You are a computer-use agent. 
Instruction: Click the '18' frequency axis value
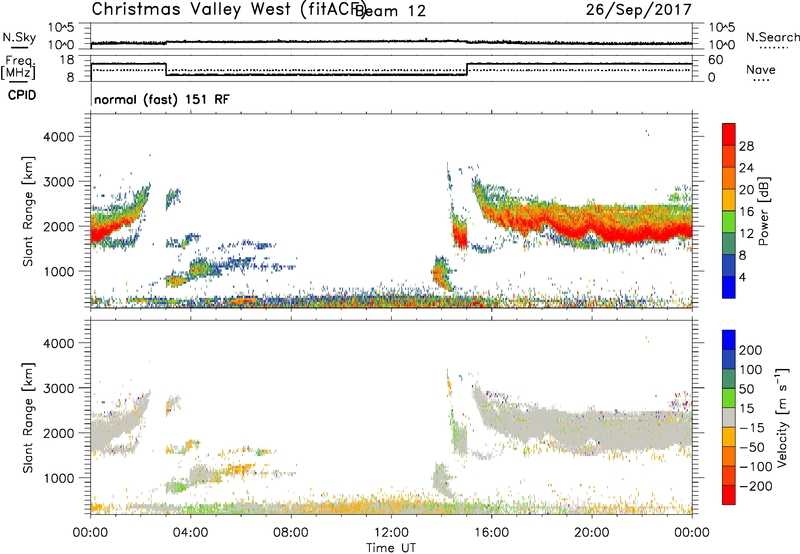click(67, 60)
